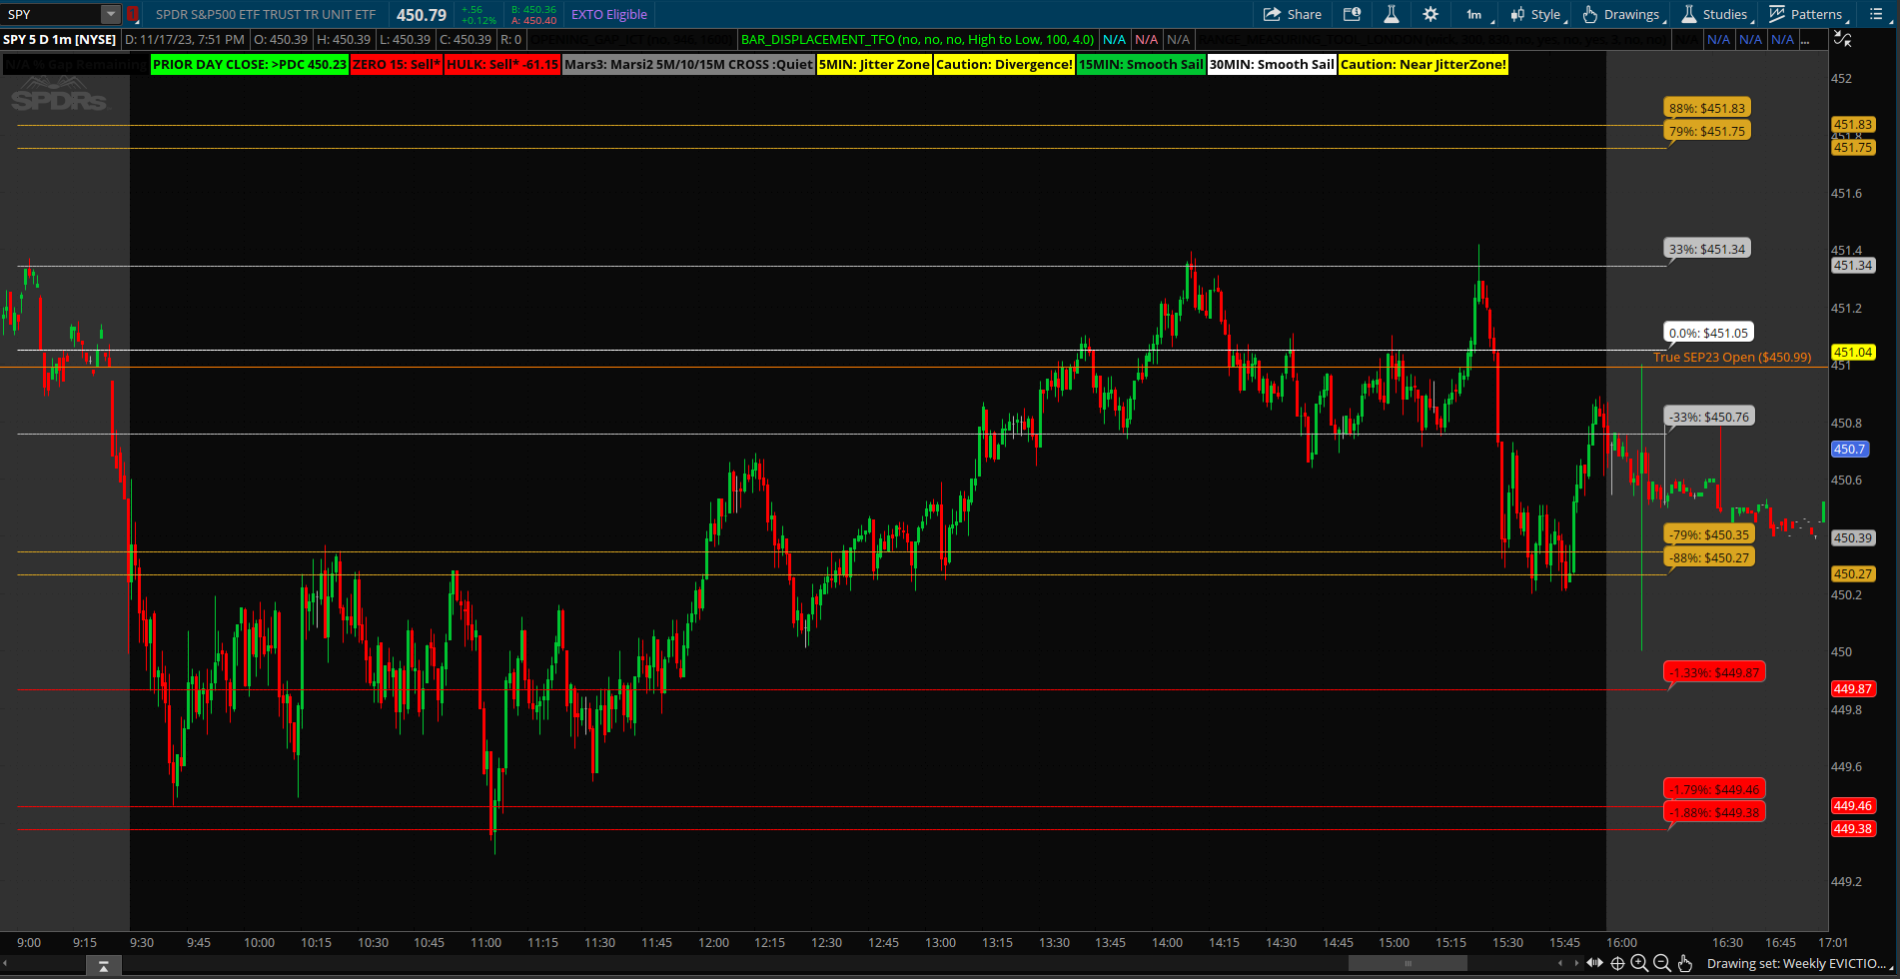Open chart settings gear icon

[1430, 14]
